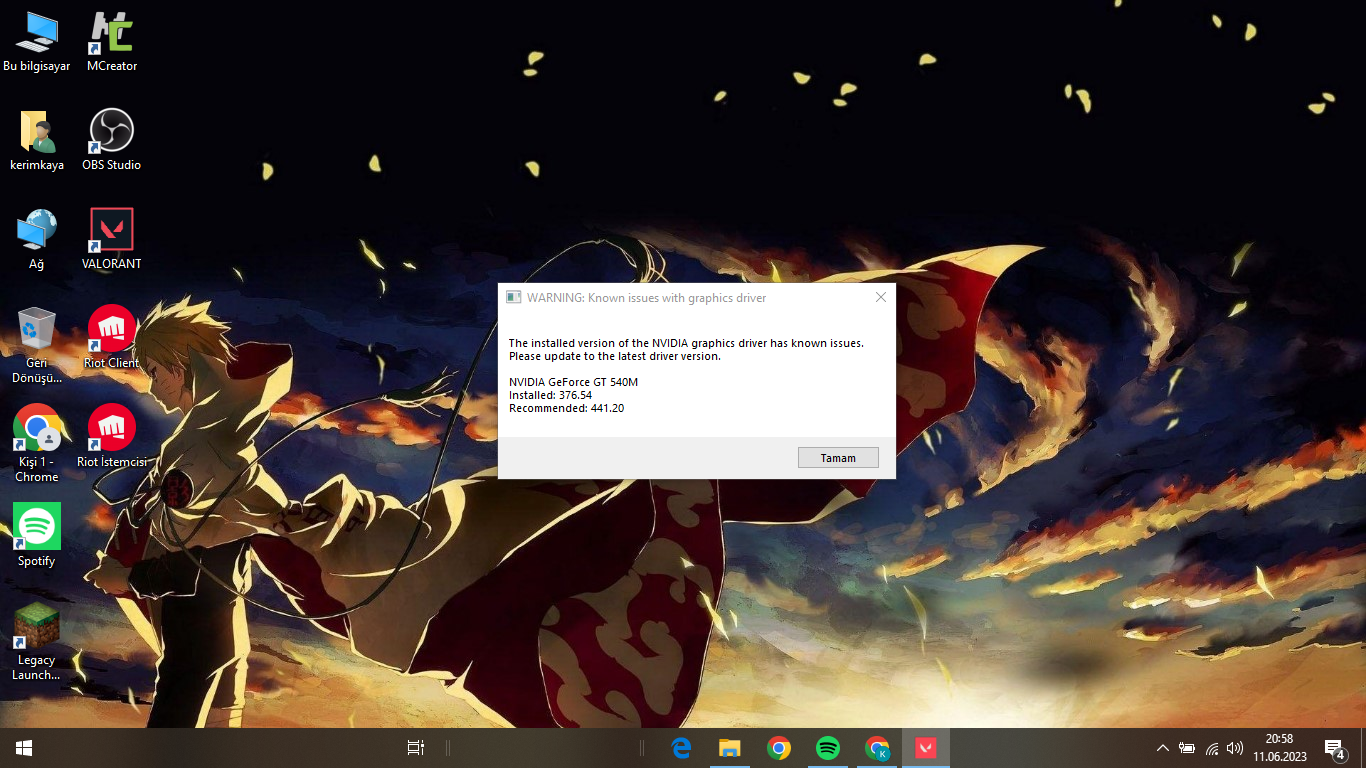
Task: Click the text 'Recommended: 441.20'
Action: click(x=566, y=408)
